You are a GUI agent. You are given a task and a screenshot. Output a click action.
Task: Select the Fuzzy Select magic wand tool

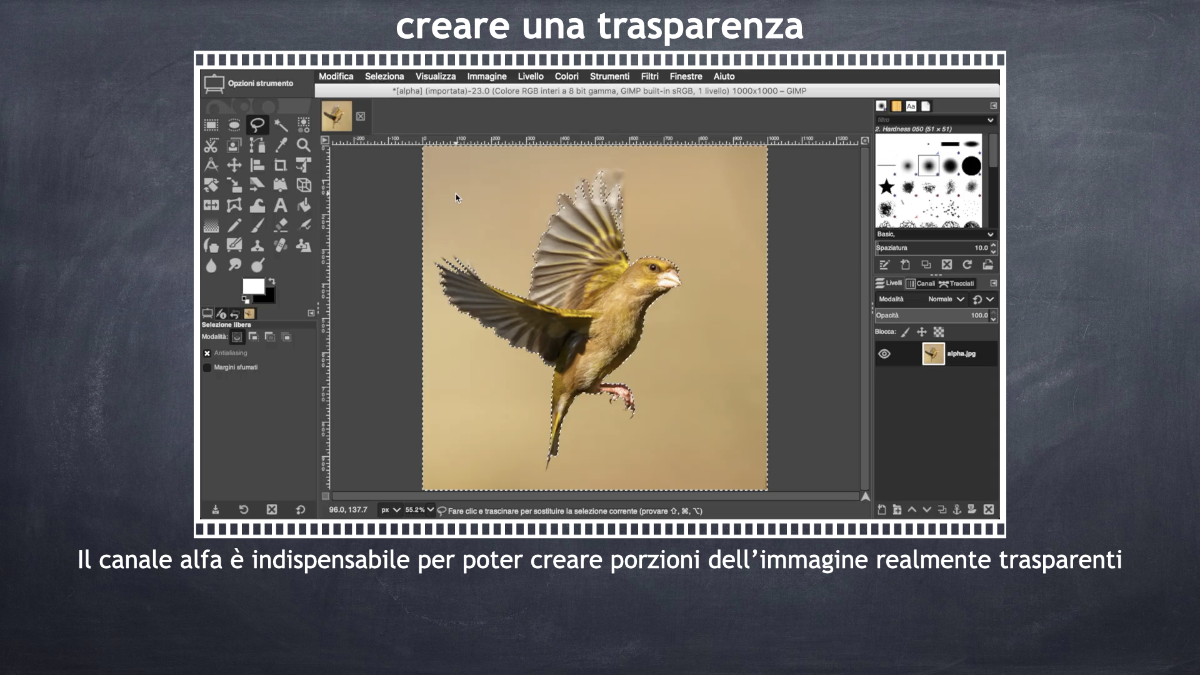pos(281,125)
